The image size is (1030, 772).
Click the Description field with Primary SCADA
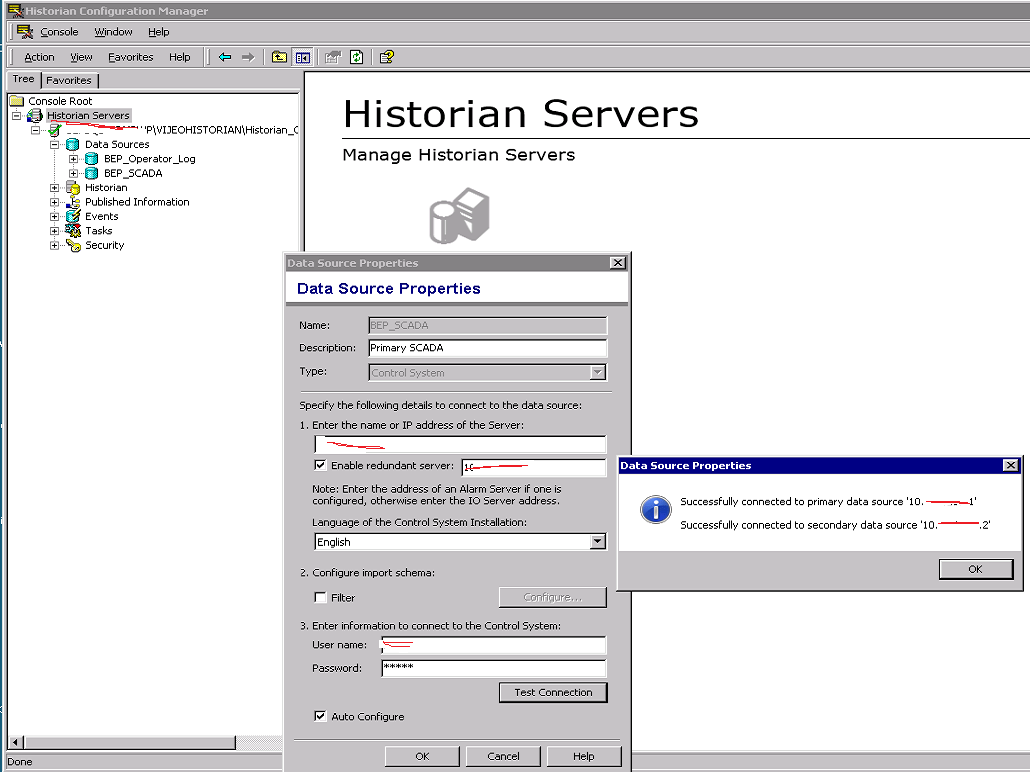(x=487, y=348)
